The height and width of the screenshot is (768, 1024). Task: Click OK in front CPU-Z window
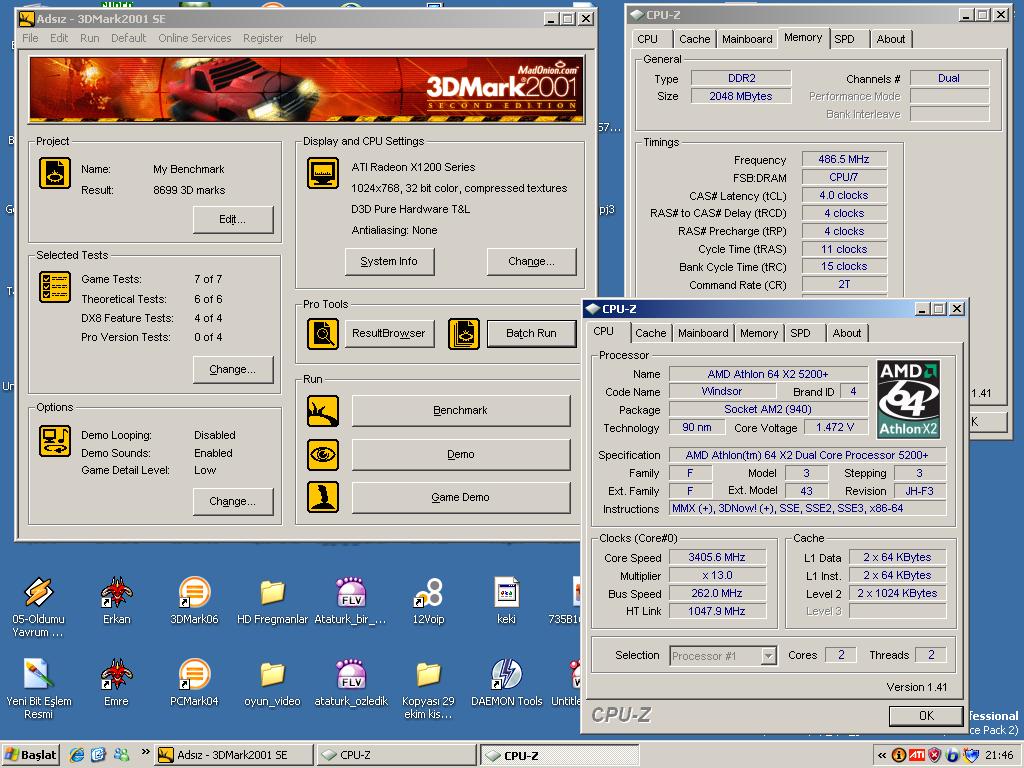pyautogui.click(x=925, y=716)
